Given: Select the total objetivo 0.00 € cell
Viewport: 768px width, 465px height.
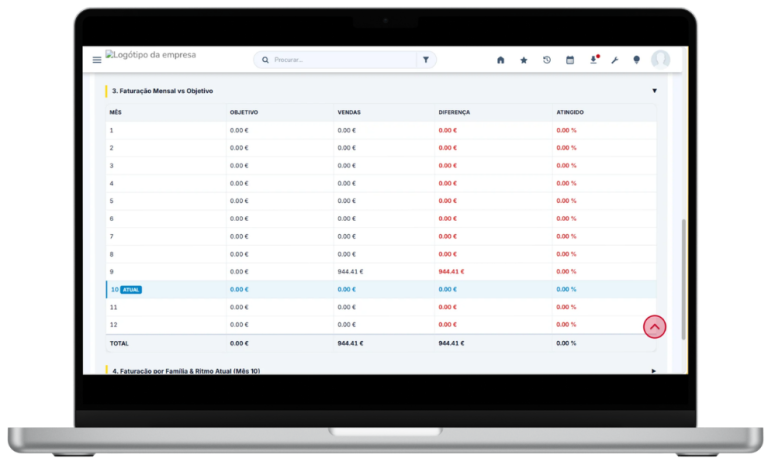Looking at the screenshot, I should 239,343.
